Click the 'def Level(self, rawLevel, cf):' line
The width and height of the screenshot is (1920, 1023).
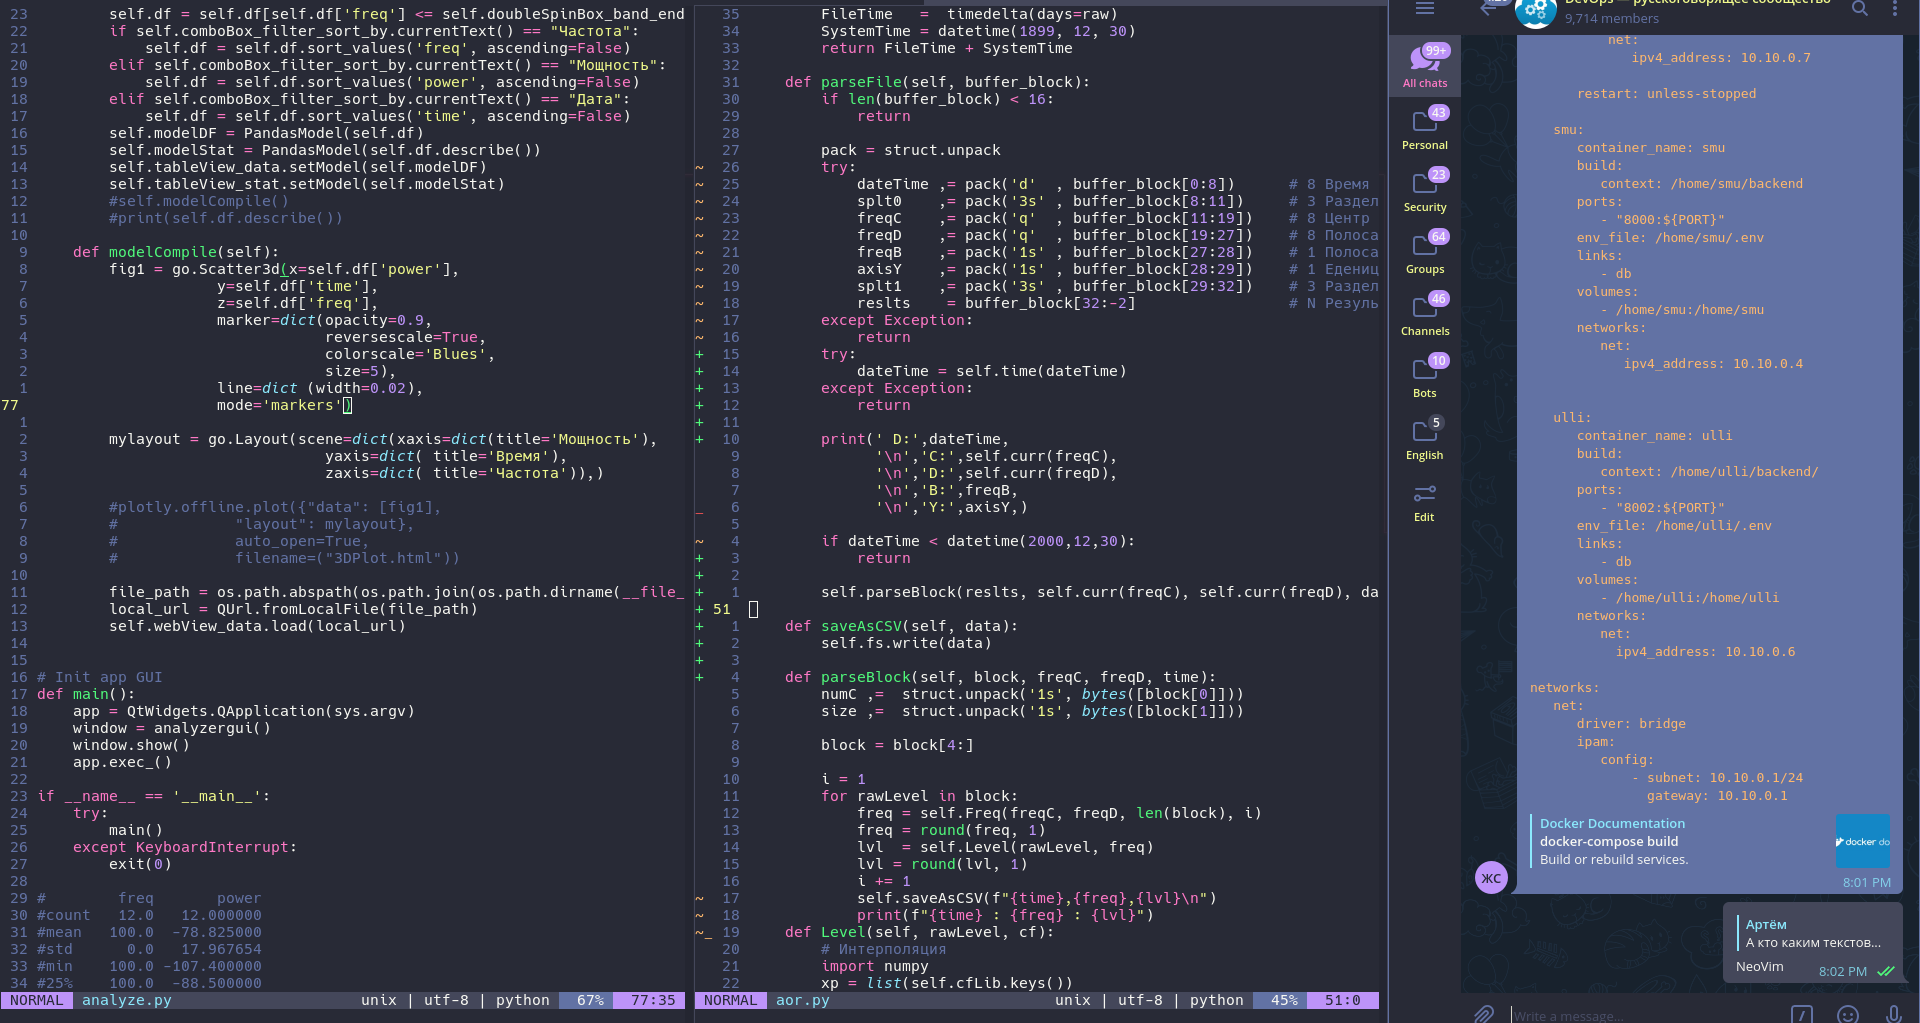(x=919, y=932)
